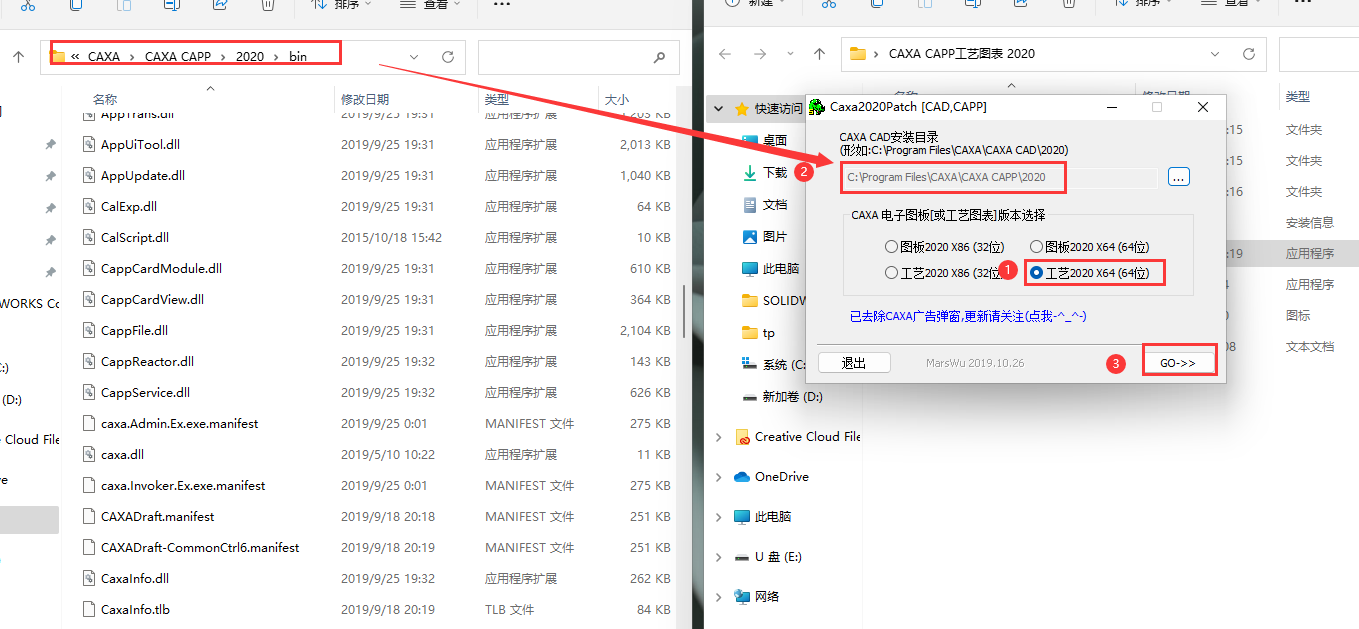Go back in CAXA CAPP工艺图表 window
This screenshot has width=1359, height=629.
(x=725, y=54)
